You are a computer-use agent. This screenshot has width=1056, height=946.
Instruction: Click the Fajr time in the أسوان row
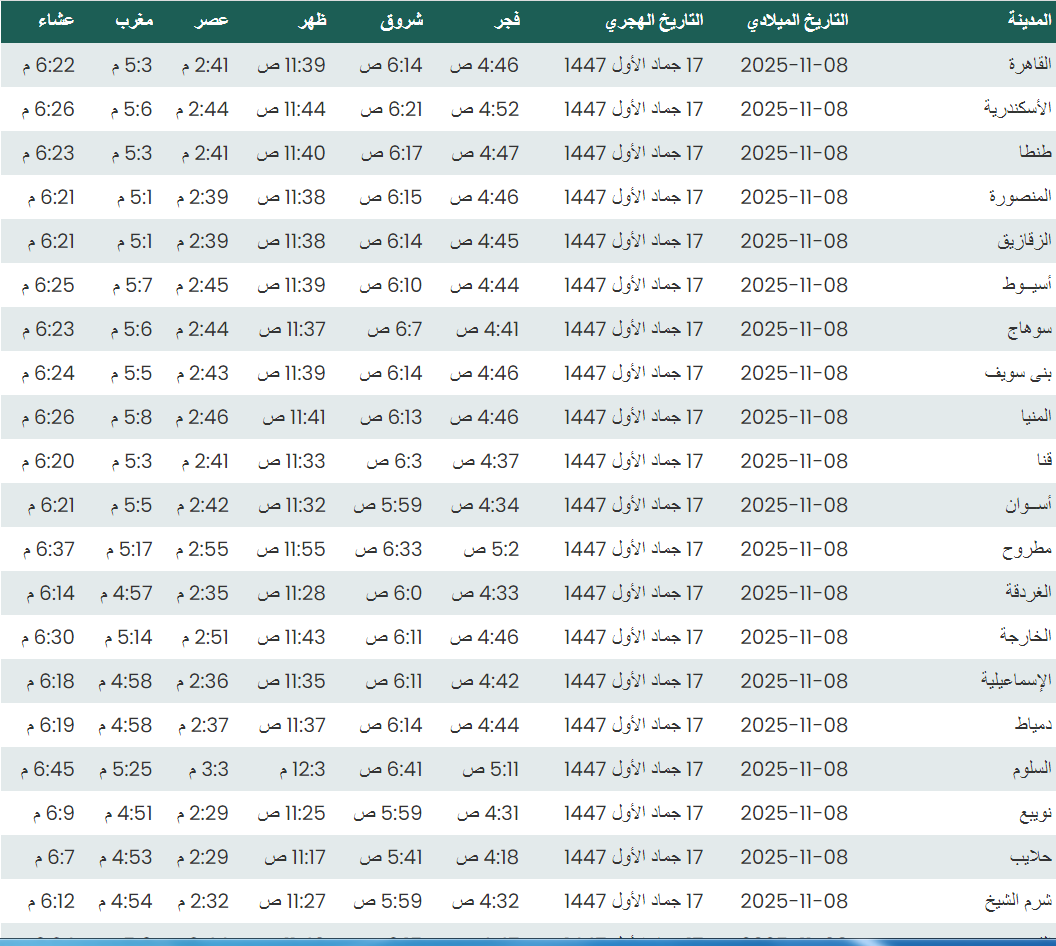pyautogui.click(x=484, y=505)
